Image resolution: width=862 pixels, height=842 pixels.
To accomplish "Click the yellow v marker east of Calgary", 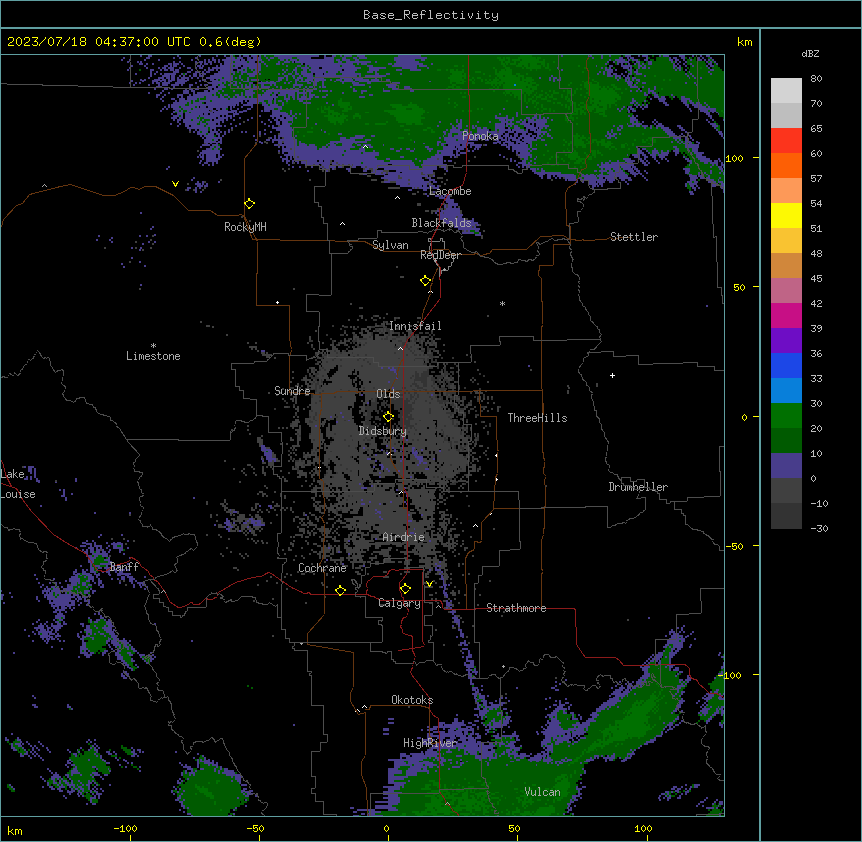I will click(x=429, y=584).
